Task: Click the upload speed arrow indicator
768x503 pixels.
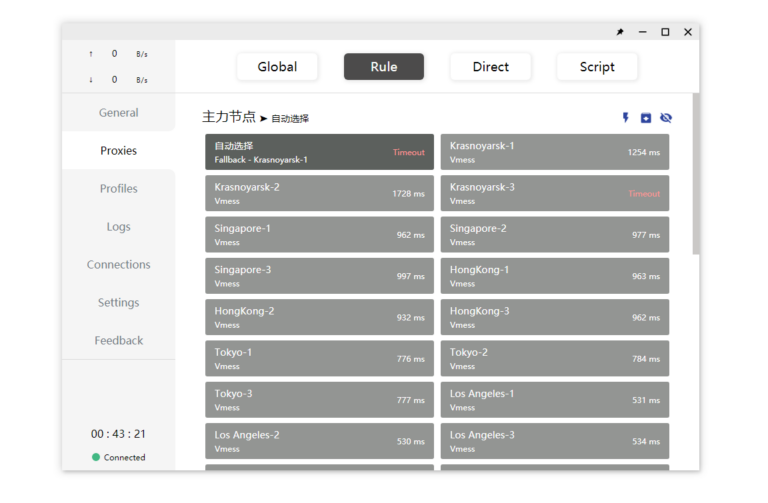Action: coord(91,54)
